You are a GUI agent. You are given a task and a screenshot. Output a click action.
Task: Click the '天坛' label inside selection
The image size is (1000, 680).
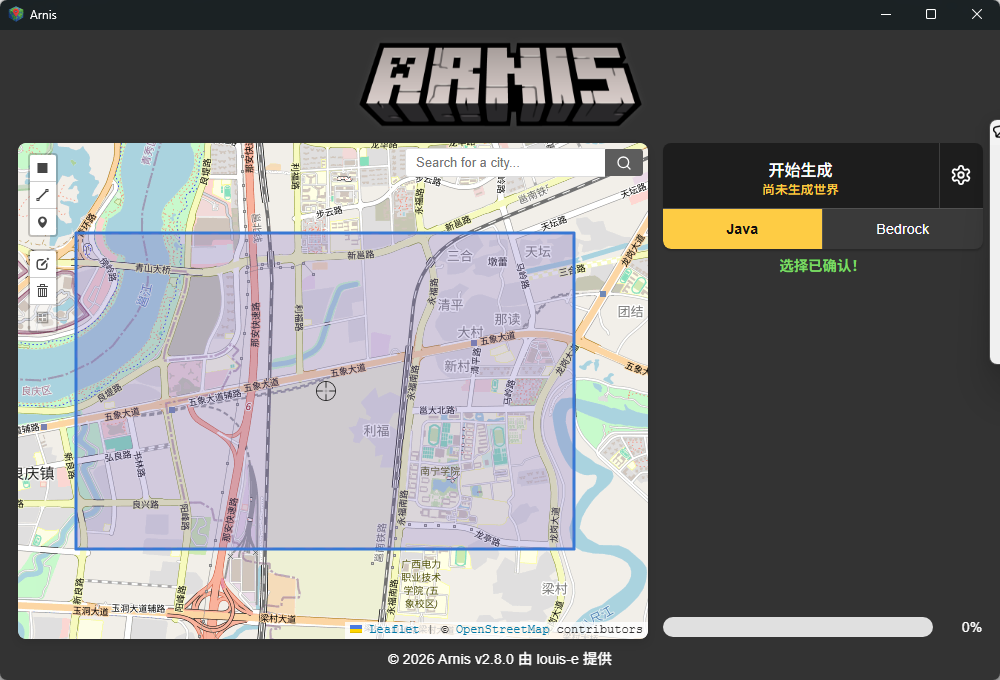(x=538, y=251)
